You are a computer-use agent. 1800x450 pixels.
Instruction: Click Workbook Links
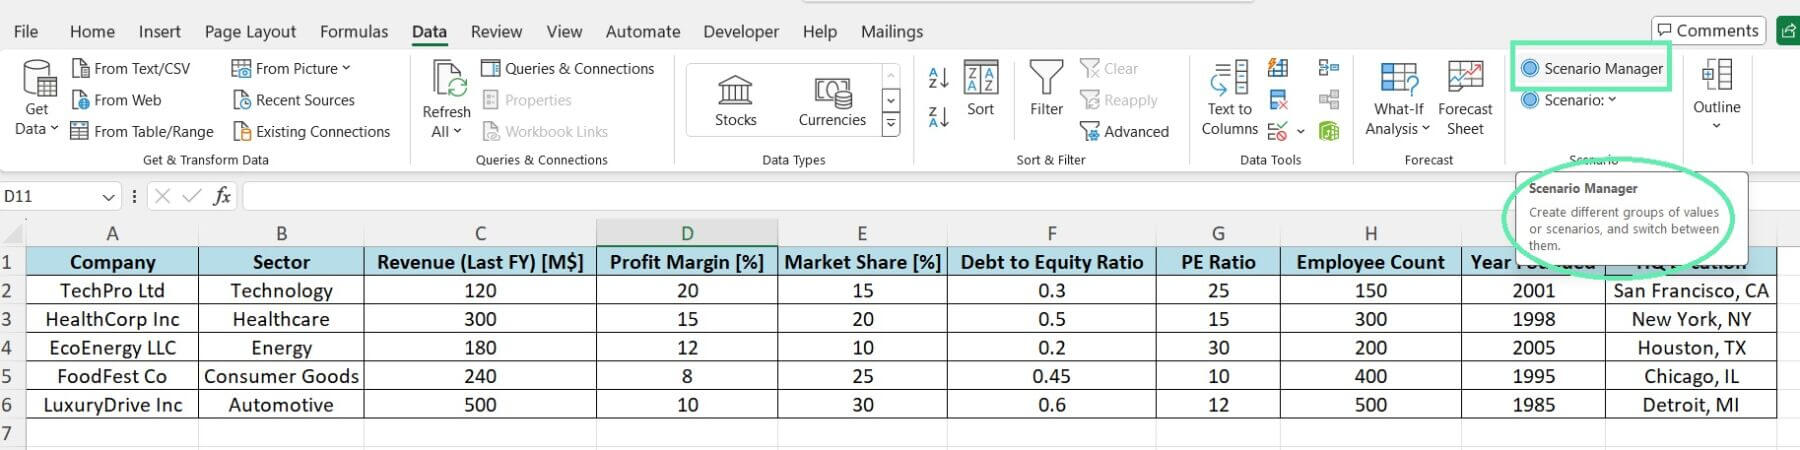[545, 131]
